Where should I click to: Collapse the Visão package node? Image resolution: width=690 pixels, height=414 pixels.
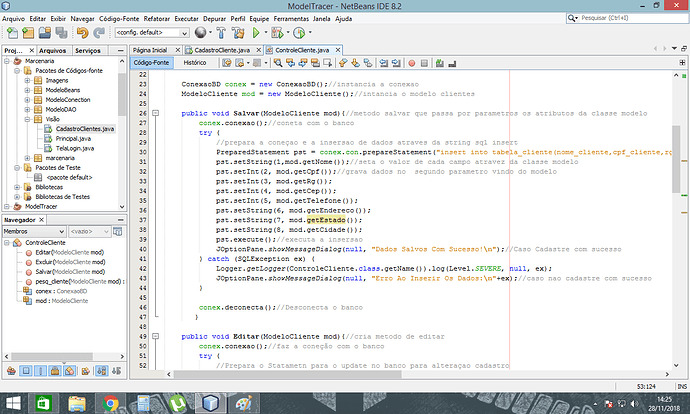(27, 119)
